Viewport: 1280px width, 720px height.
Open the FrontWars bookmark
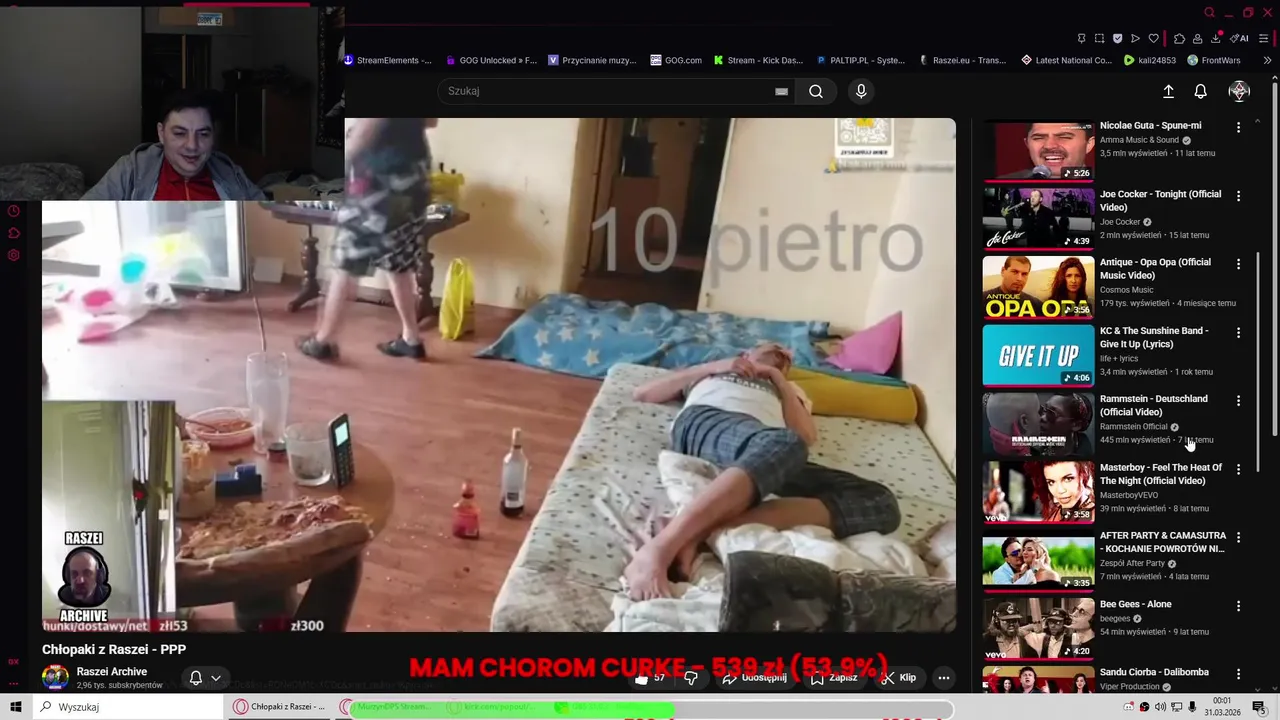(x=1213, y=60)
